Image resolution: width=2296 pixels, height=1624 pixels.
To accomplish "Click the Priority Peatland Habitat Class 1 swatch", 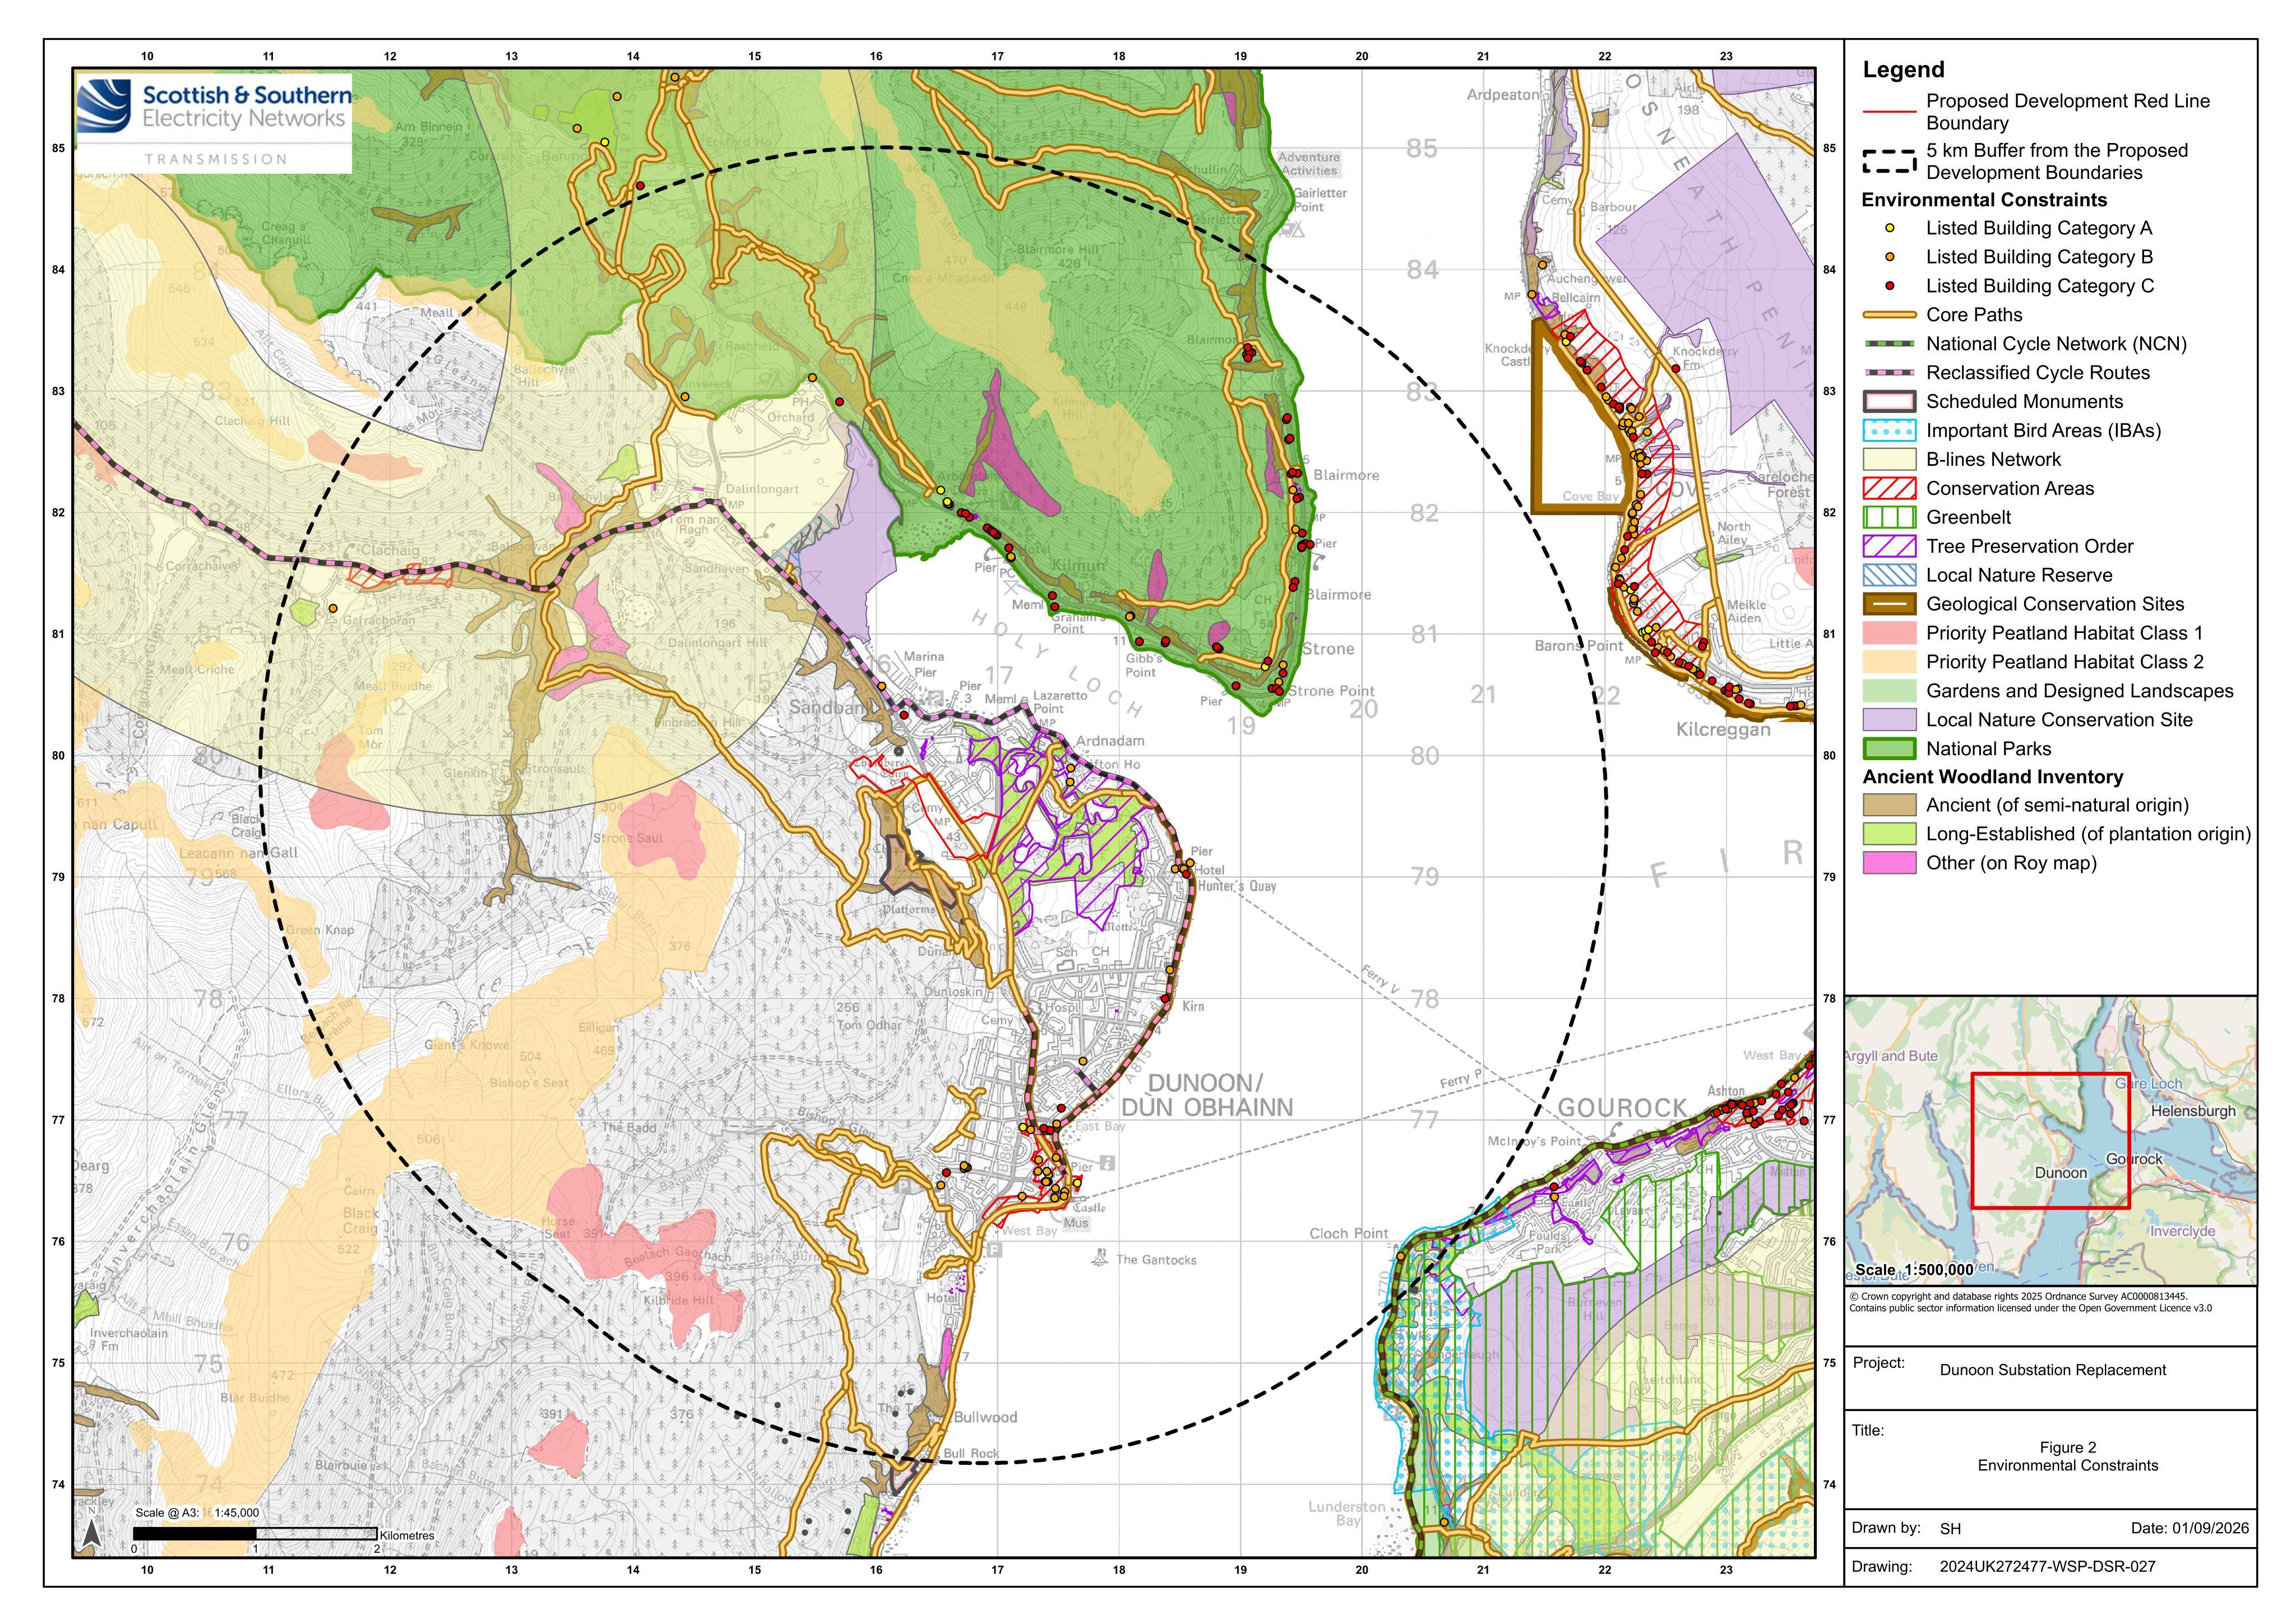I will coord(1889,634).
